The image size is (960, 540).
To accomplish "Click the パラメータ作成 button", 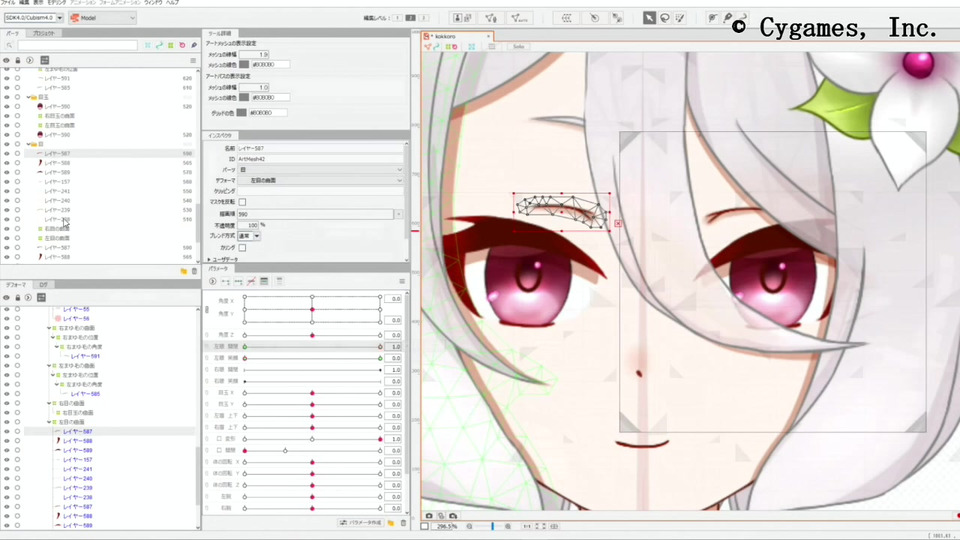I will point(361,523).
